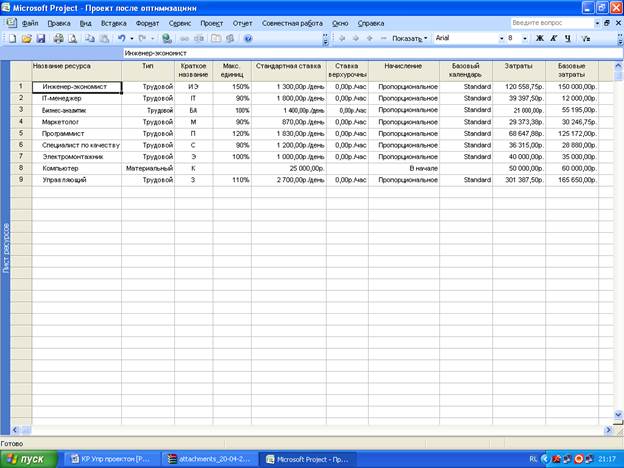Switch to attachments taskbar window

point(211,458)
